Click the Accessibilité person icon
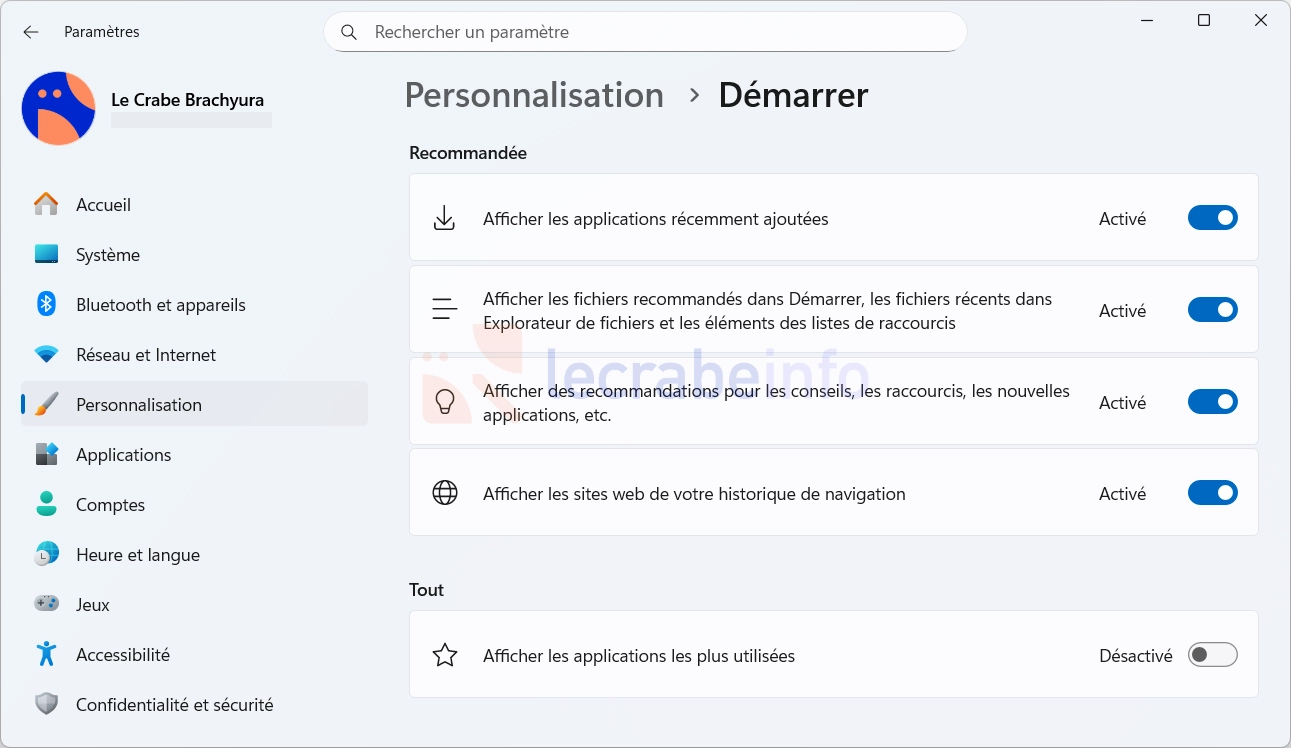Image resolution: width=1291 pixels, height=748 pixels. [46, 655]
